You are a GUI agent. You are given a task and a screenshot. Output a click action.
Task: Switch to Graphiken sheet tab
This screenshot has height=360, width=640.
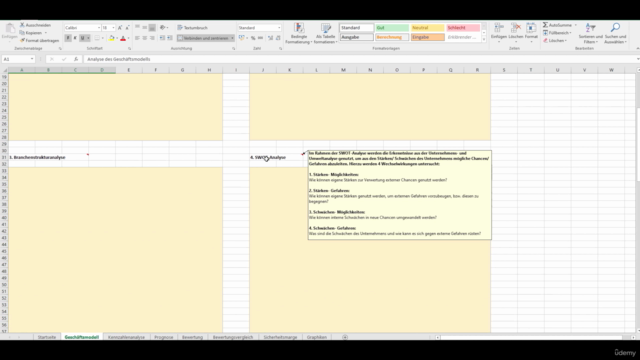(x=317, y=337)
